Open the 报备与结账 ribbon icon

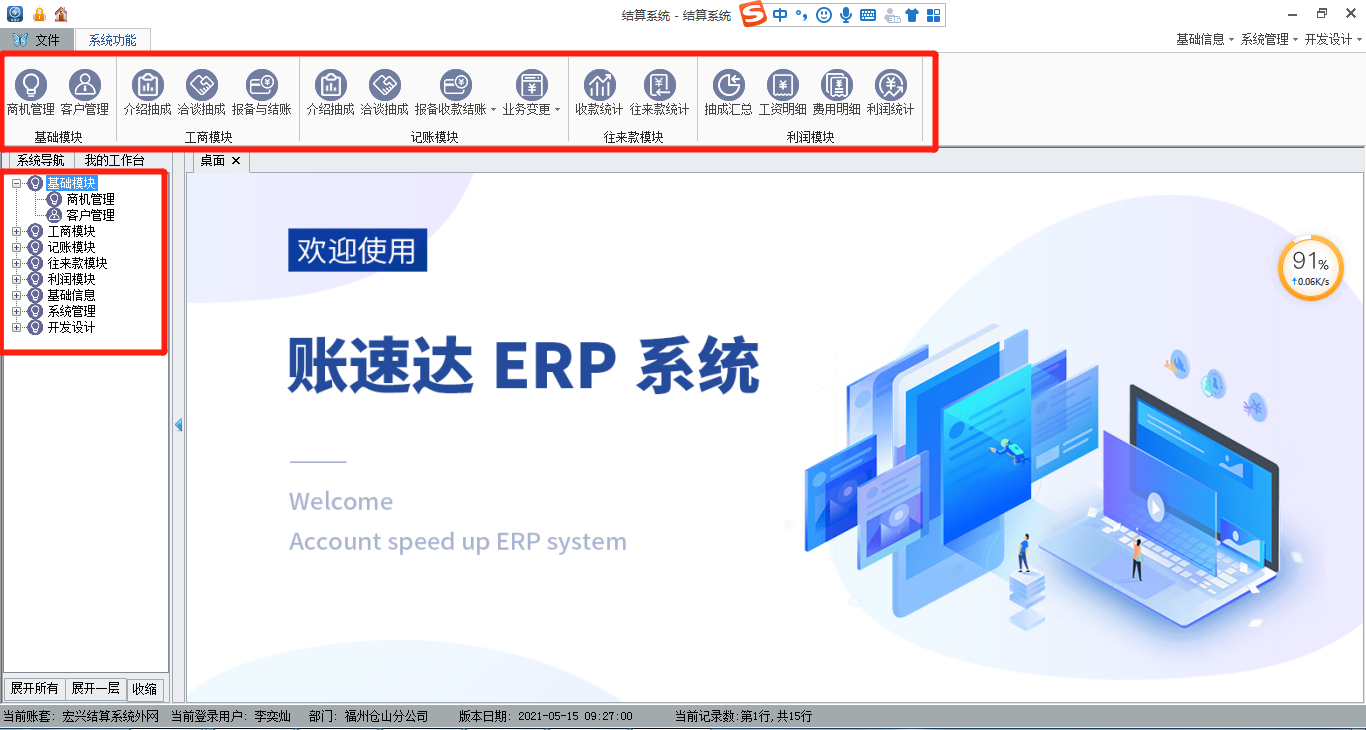pyautogui.click(x=262, y=94)
